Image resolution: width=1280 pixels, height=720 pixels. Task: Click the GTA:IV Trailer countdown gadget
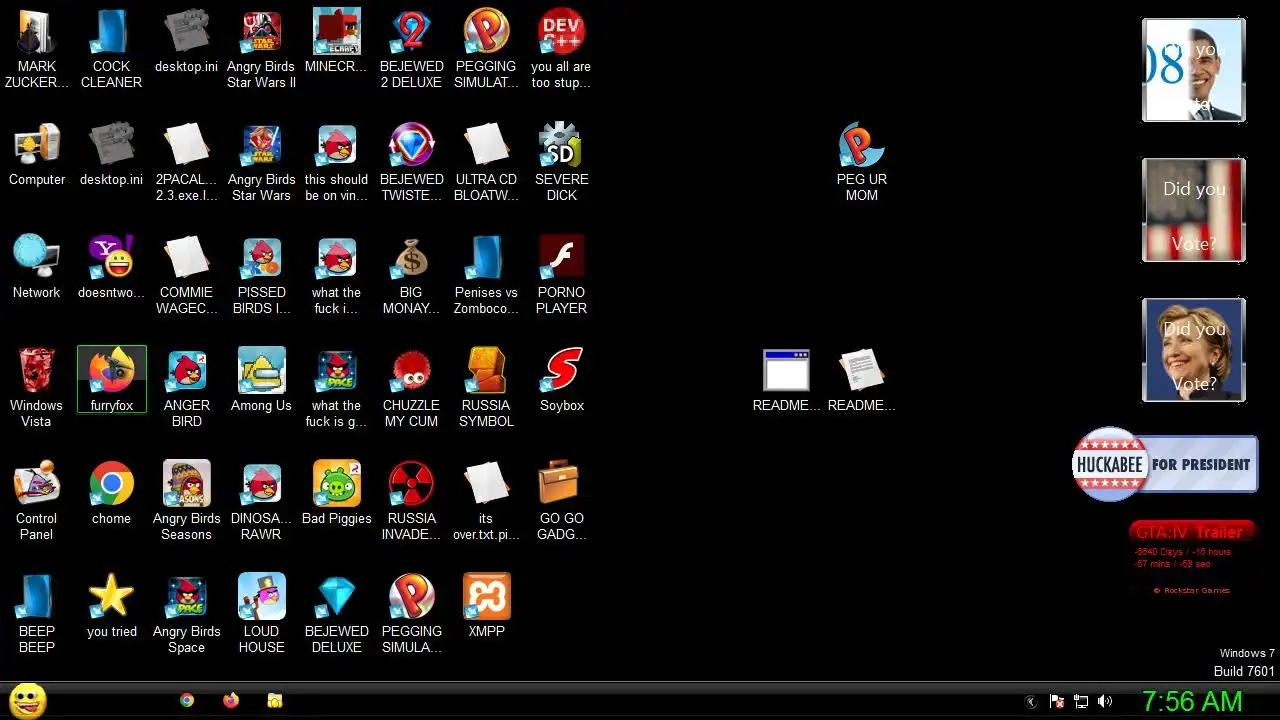coord(1190,558)
